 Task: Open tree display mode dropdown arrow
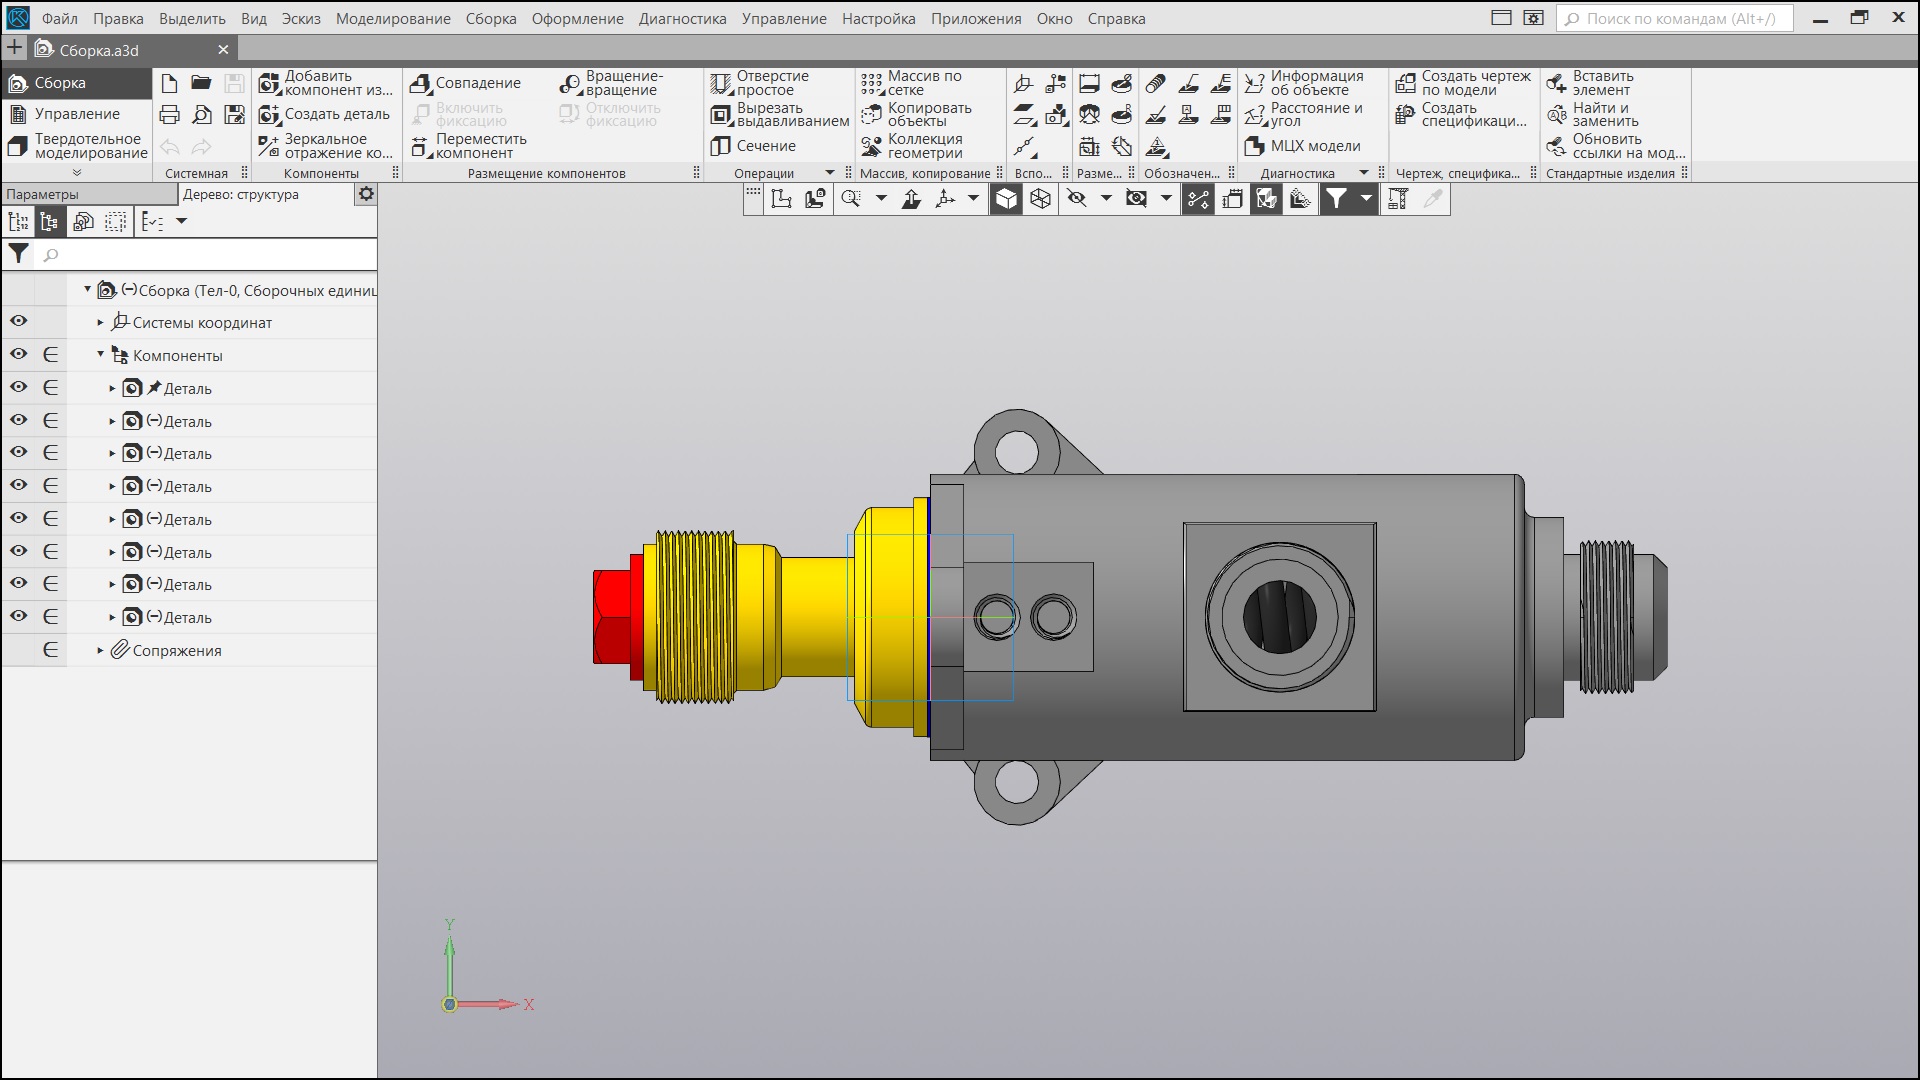181,221
